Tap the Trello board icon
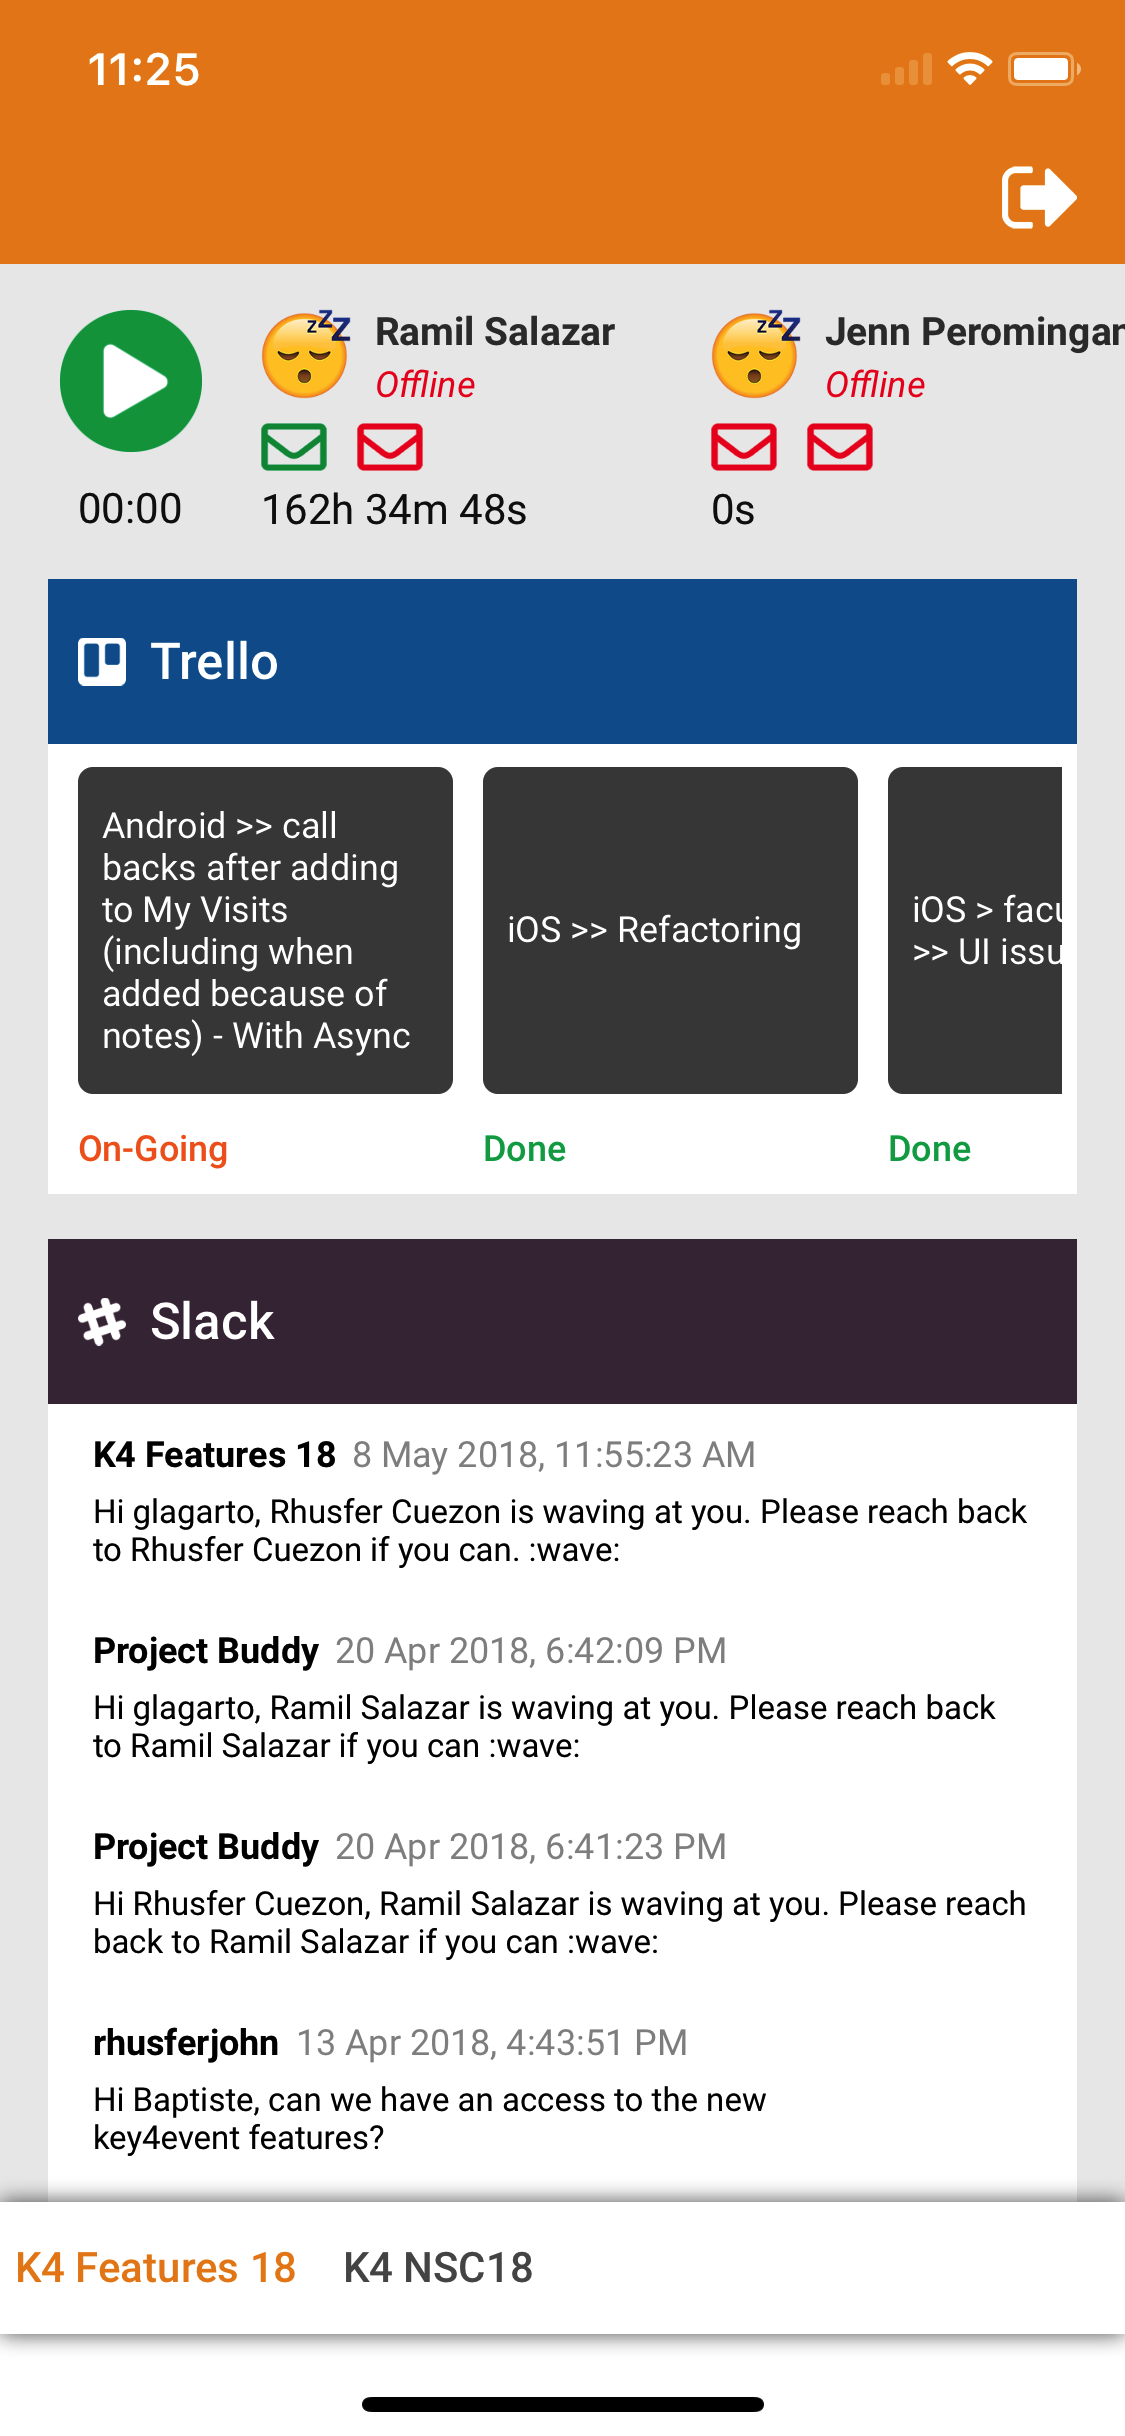1125x2436 pixels. pyautogui.click(x=102, y=662)
